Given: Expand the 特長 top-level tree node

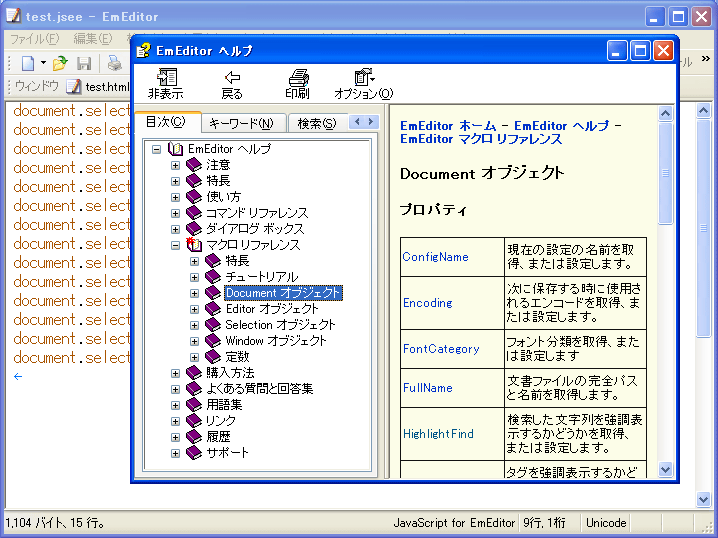Looking at the screenshot, I should click(175, 181).
